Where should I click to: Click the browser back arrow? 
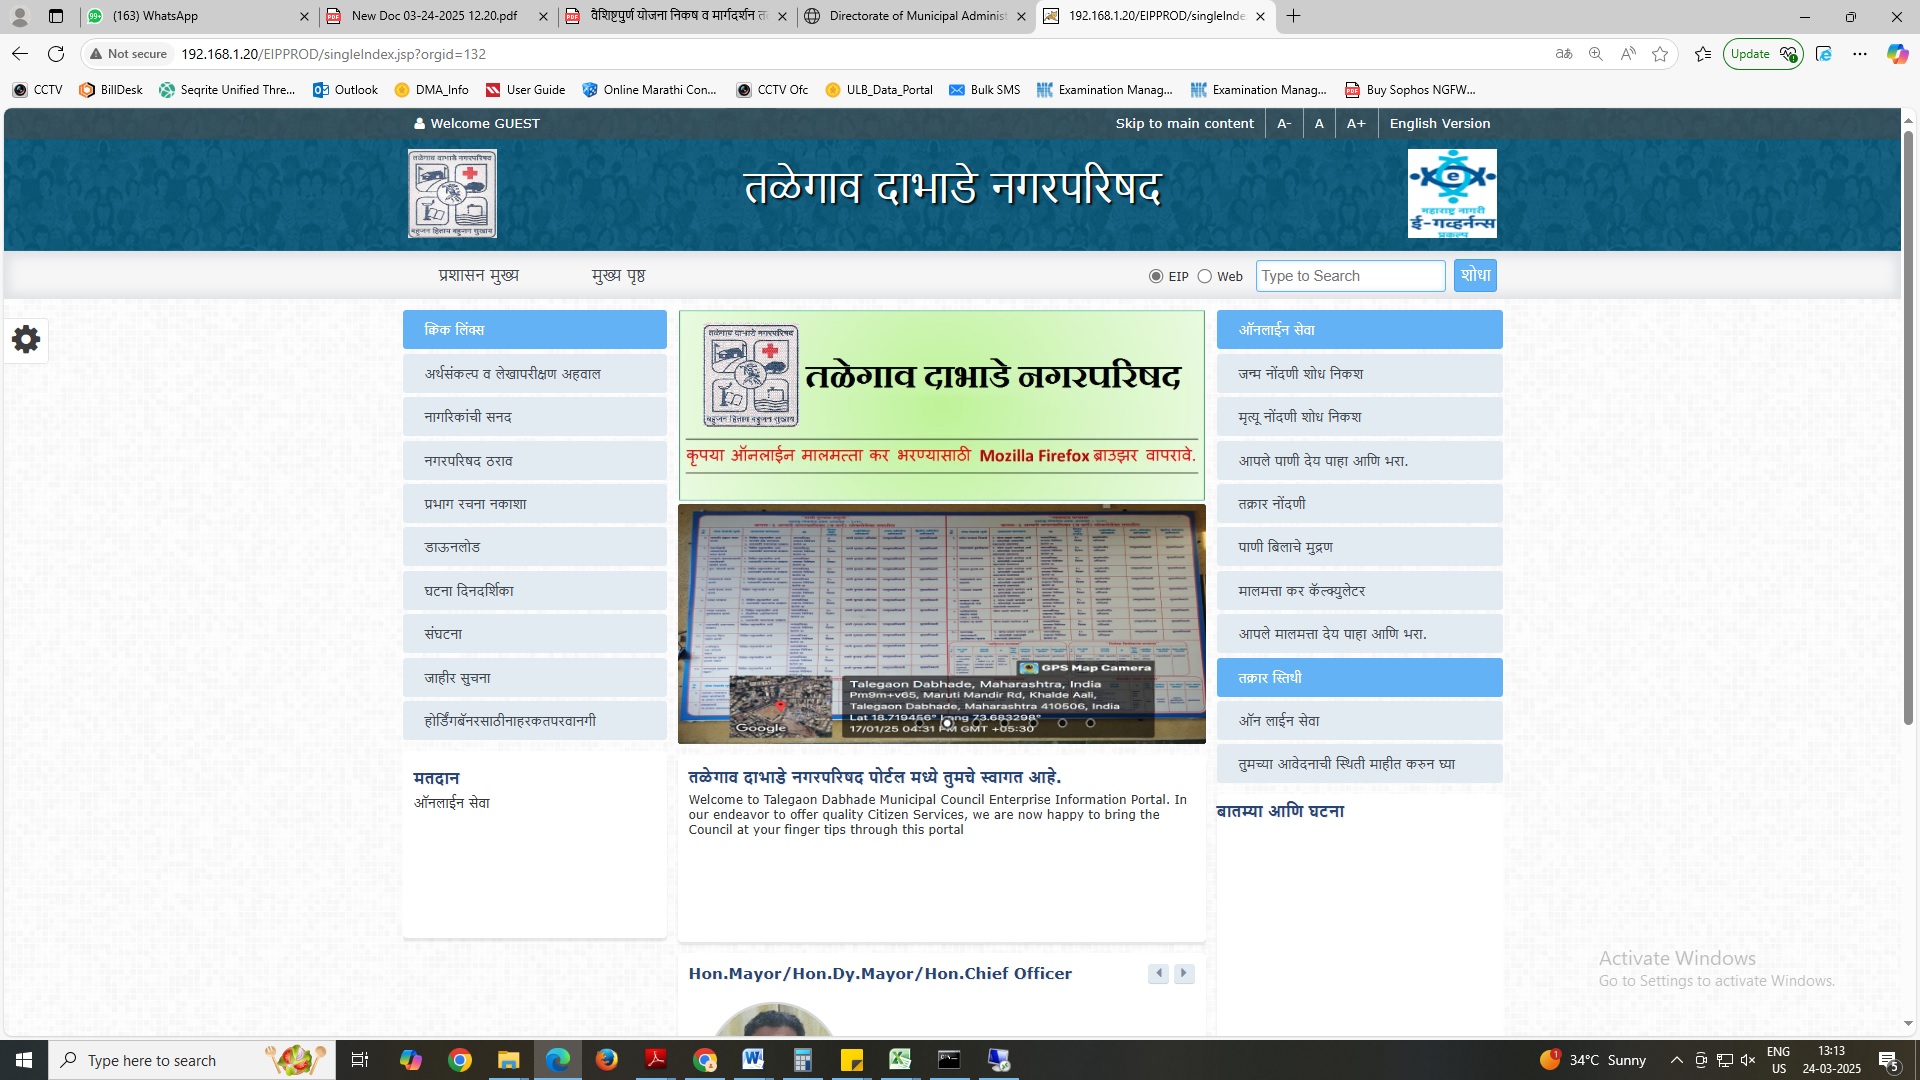(20, 54)
